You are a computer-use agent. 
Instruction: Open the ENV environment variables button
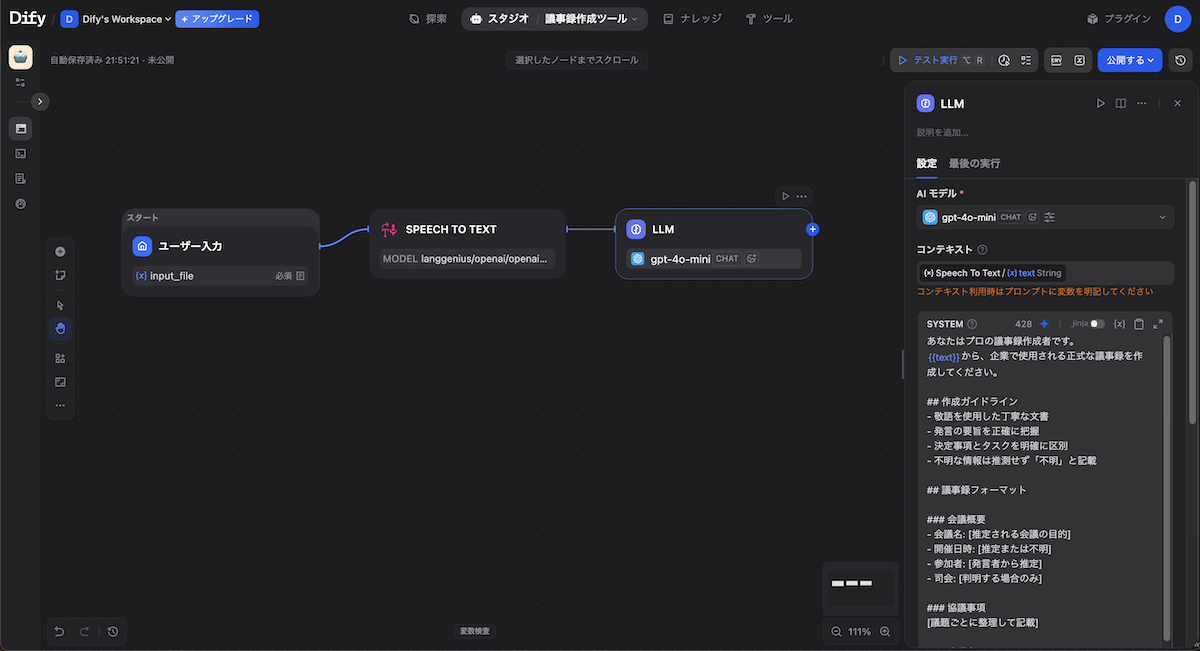click(x=1055, y=60)
